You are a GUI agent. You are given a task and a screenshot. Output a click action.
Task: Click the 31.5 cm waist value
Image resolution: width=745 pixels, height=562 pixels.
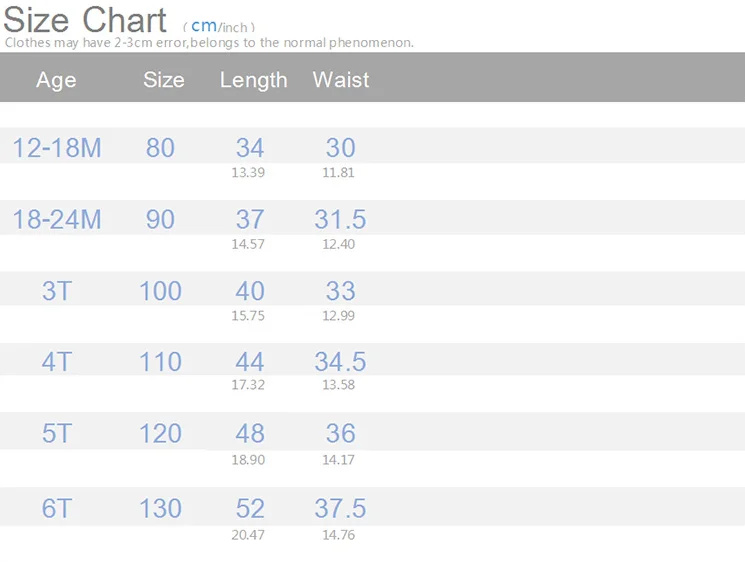point(340,220)
